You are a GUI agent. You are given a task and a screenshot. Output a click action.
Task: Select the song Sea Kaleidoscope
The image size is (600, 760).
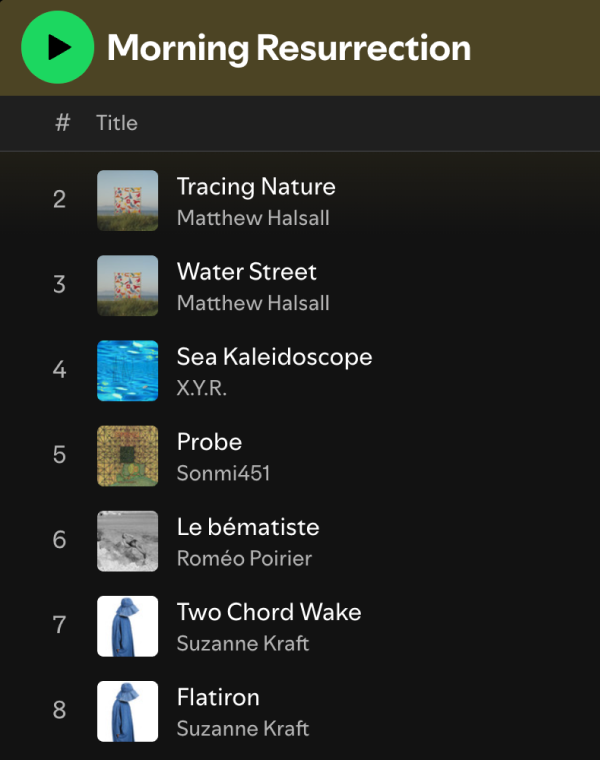(274, 357)
